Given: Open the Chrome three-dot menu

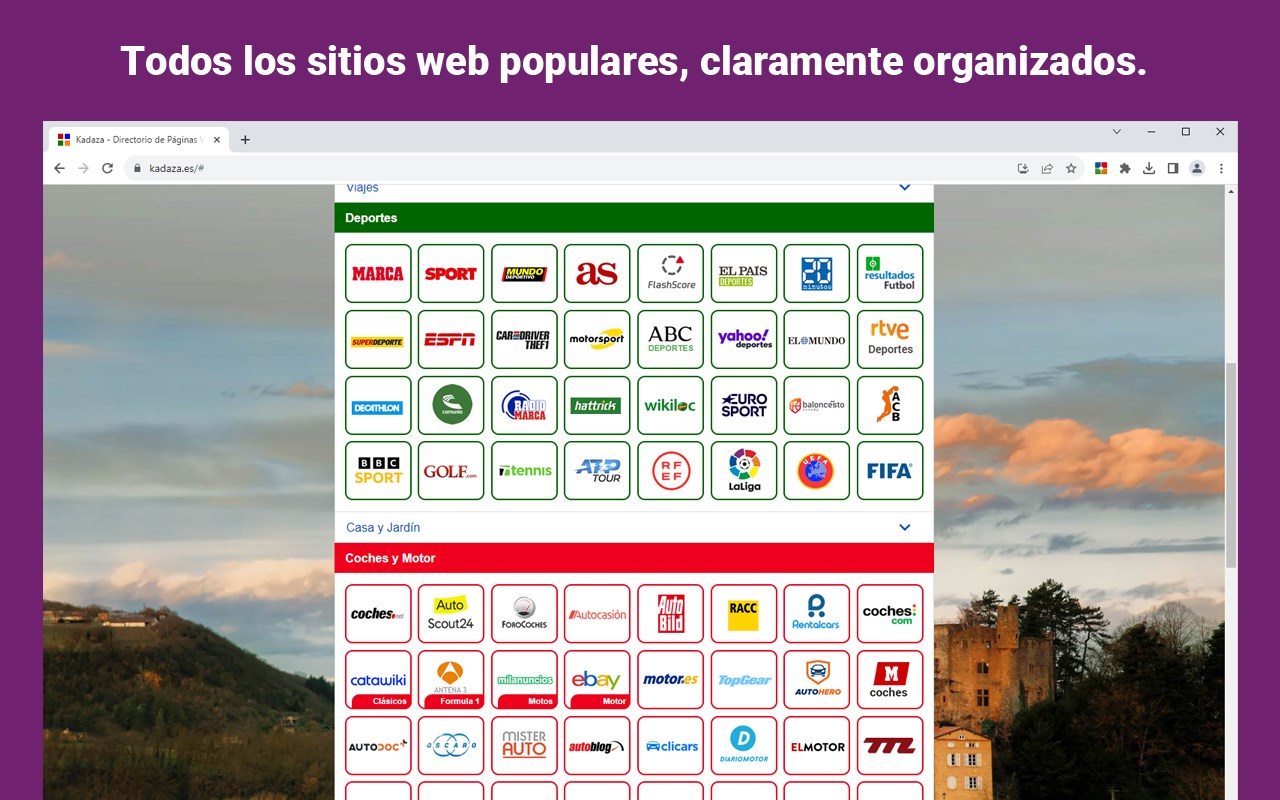Looking at the screenshot, I should (x=1221, y=169).
